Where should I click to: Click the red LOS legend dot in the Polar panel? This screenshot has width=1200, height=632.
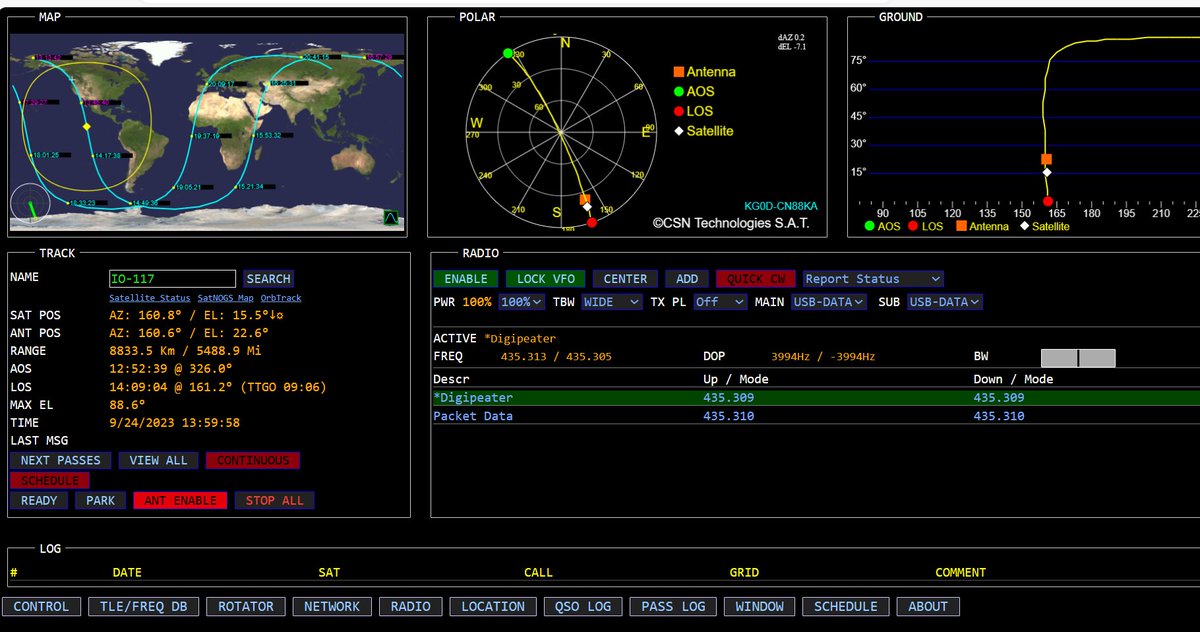click(678, 111)
